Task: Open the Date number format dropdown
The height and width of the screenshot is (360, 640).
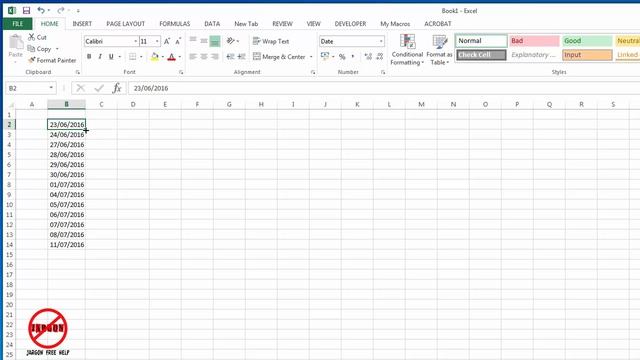Action: (x=381, y=41)
